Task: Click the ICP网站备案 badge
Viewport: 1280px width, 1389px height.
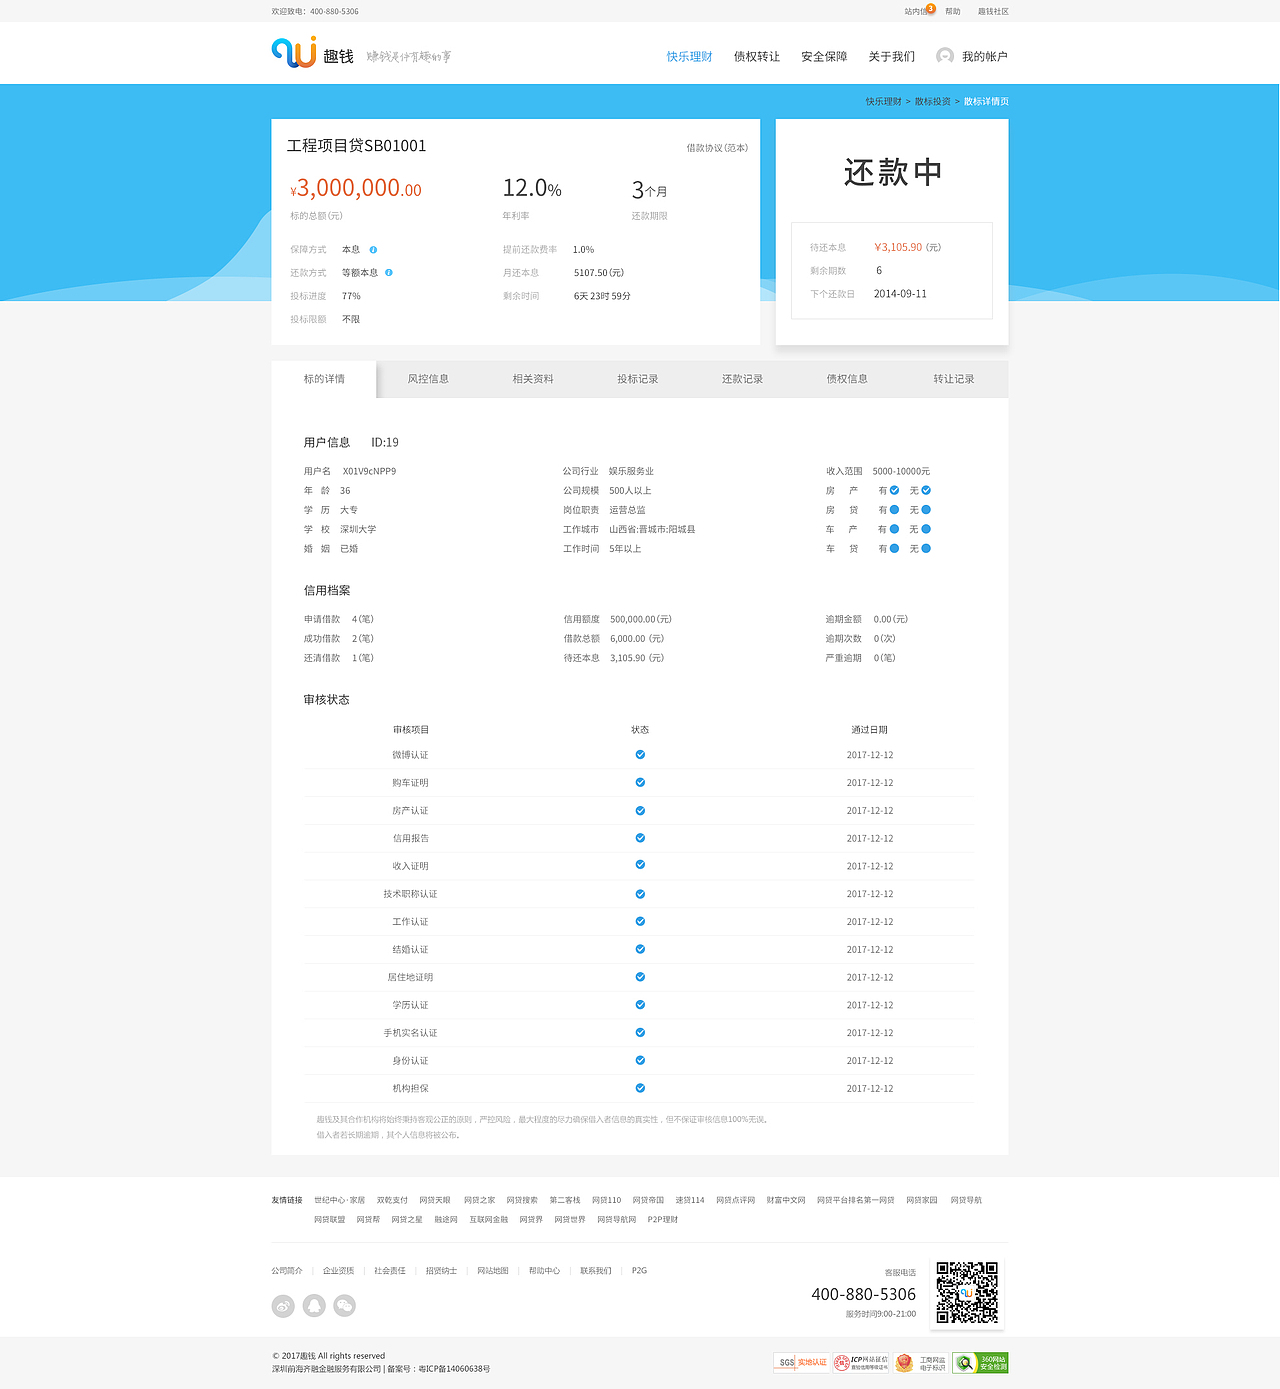Action: click(x=858, y=1363)
